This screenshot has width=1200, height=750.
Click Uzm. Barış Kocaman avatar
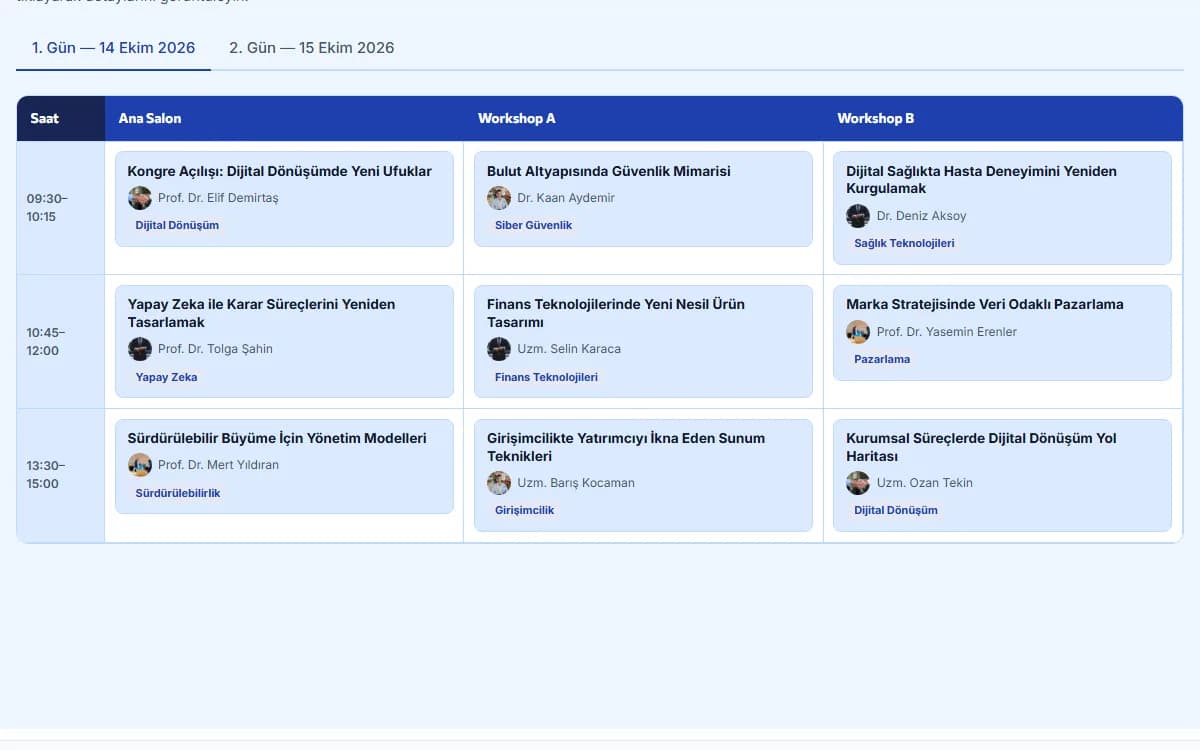(x=499, y=483)
